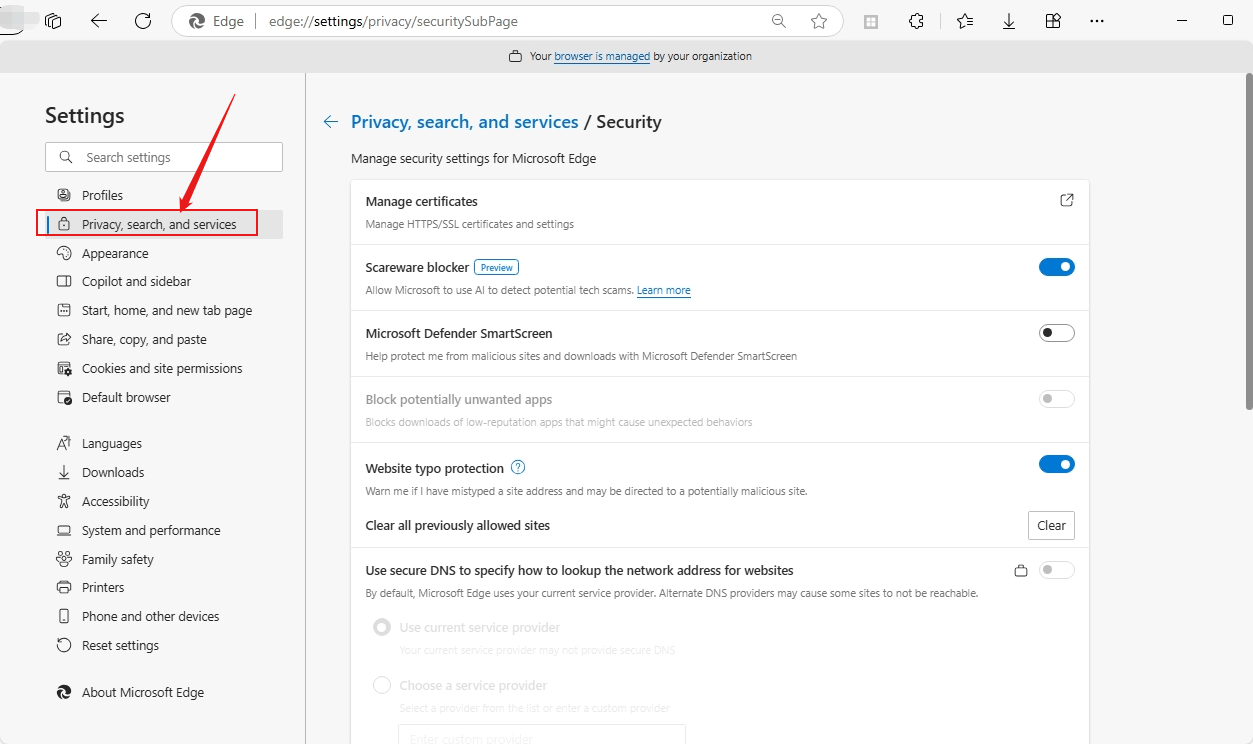The width and height of the screenshot is (1253, 744).
Task: Open Appearance settings section
Action: (x=164, y=253)
